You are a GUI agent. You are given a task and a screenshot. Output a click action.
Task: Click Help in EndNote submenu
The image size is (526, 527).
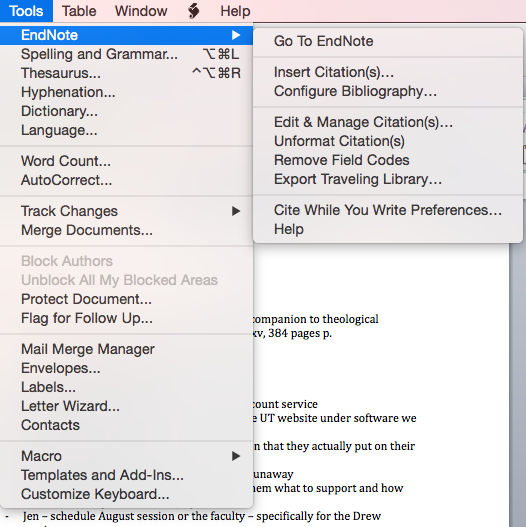click(388, 229)
